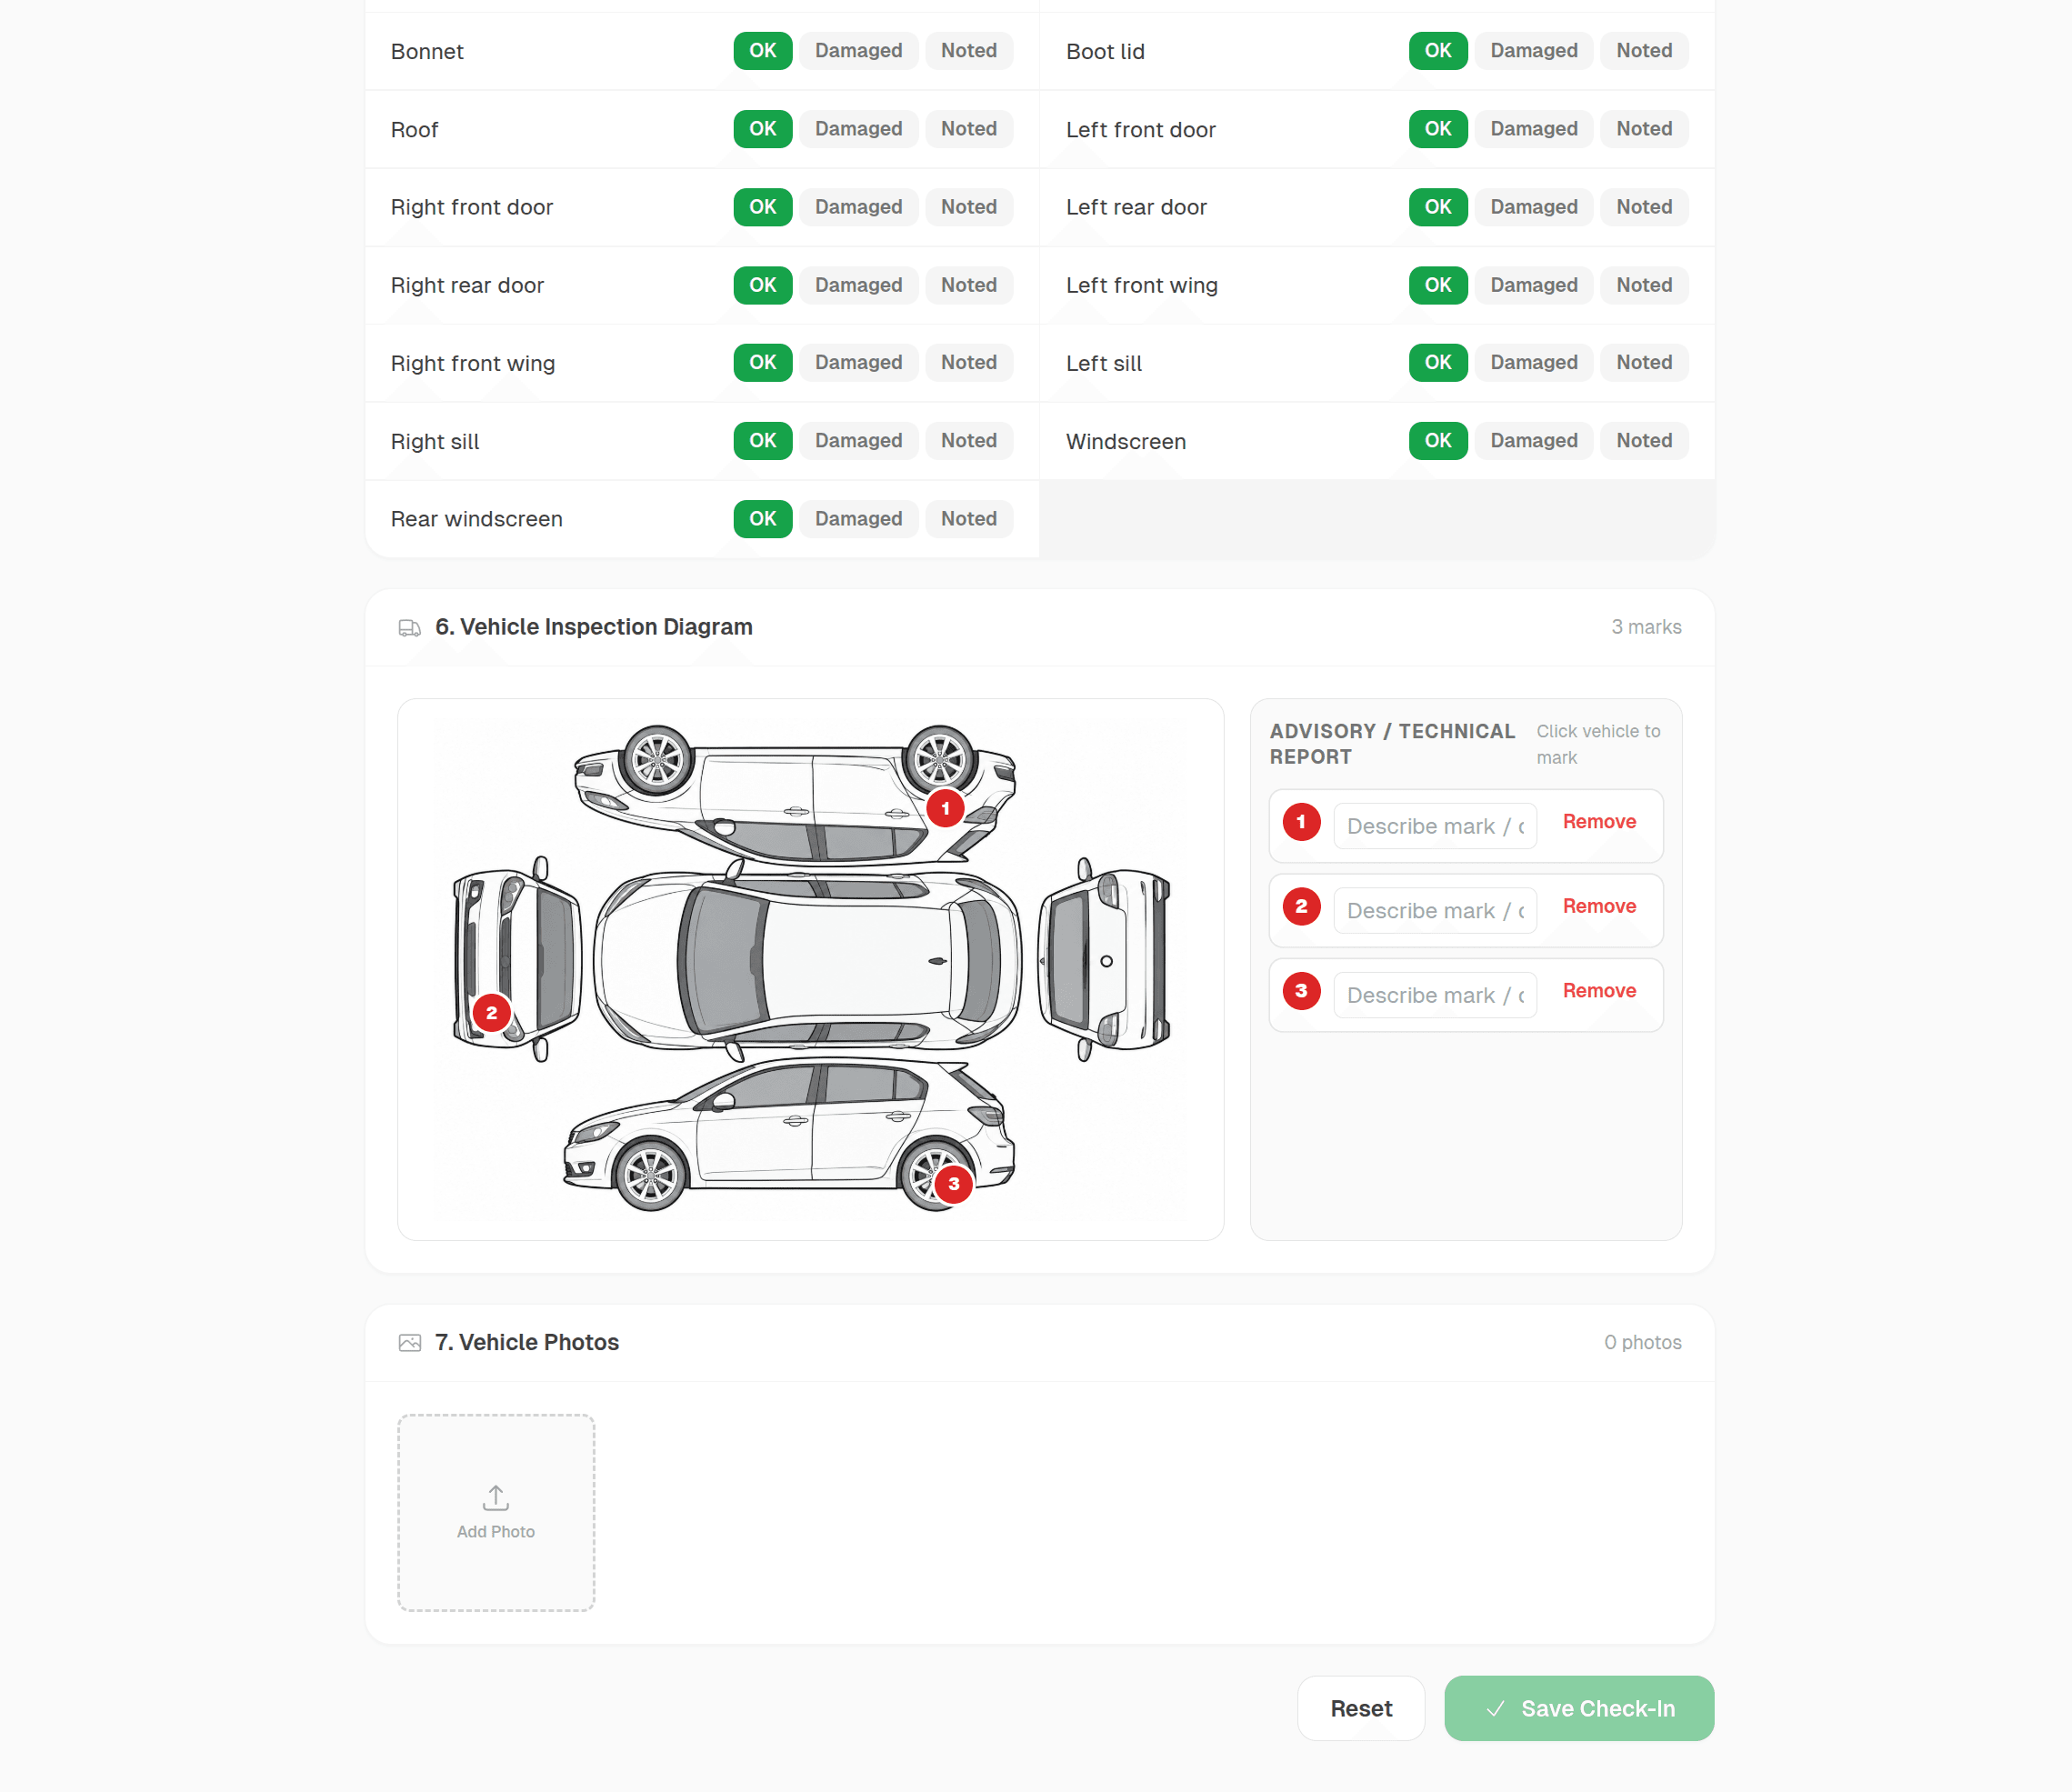Click the image icon beside Vehicle Photos

[410, 1343]
